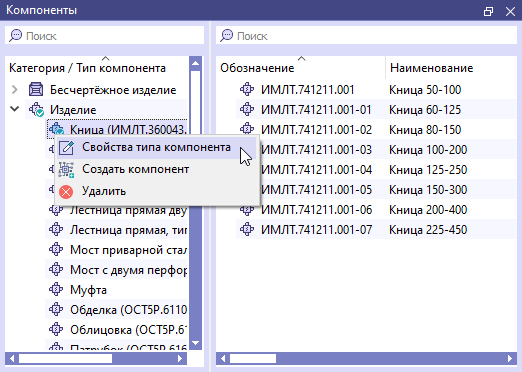The width and height of the screenshot is (522, 372).
Task: Click 'Кница 125-250' name cell
Action: [428, 170]
